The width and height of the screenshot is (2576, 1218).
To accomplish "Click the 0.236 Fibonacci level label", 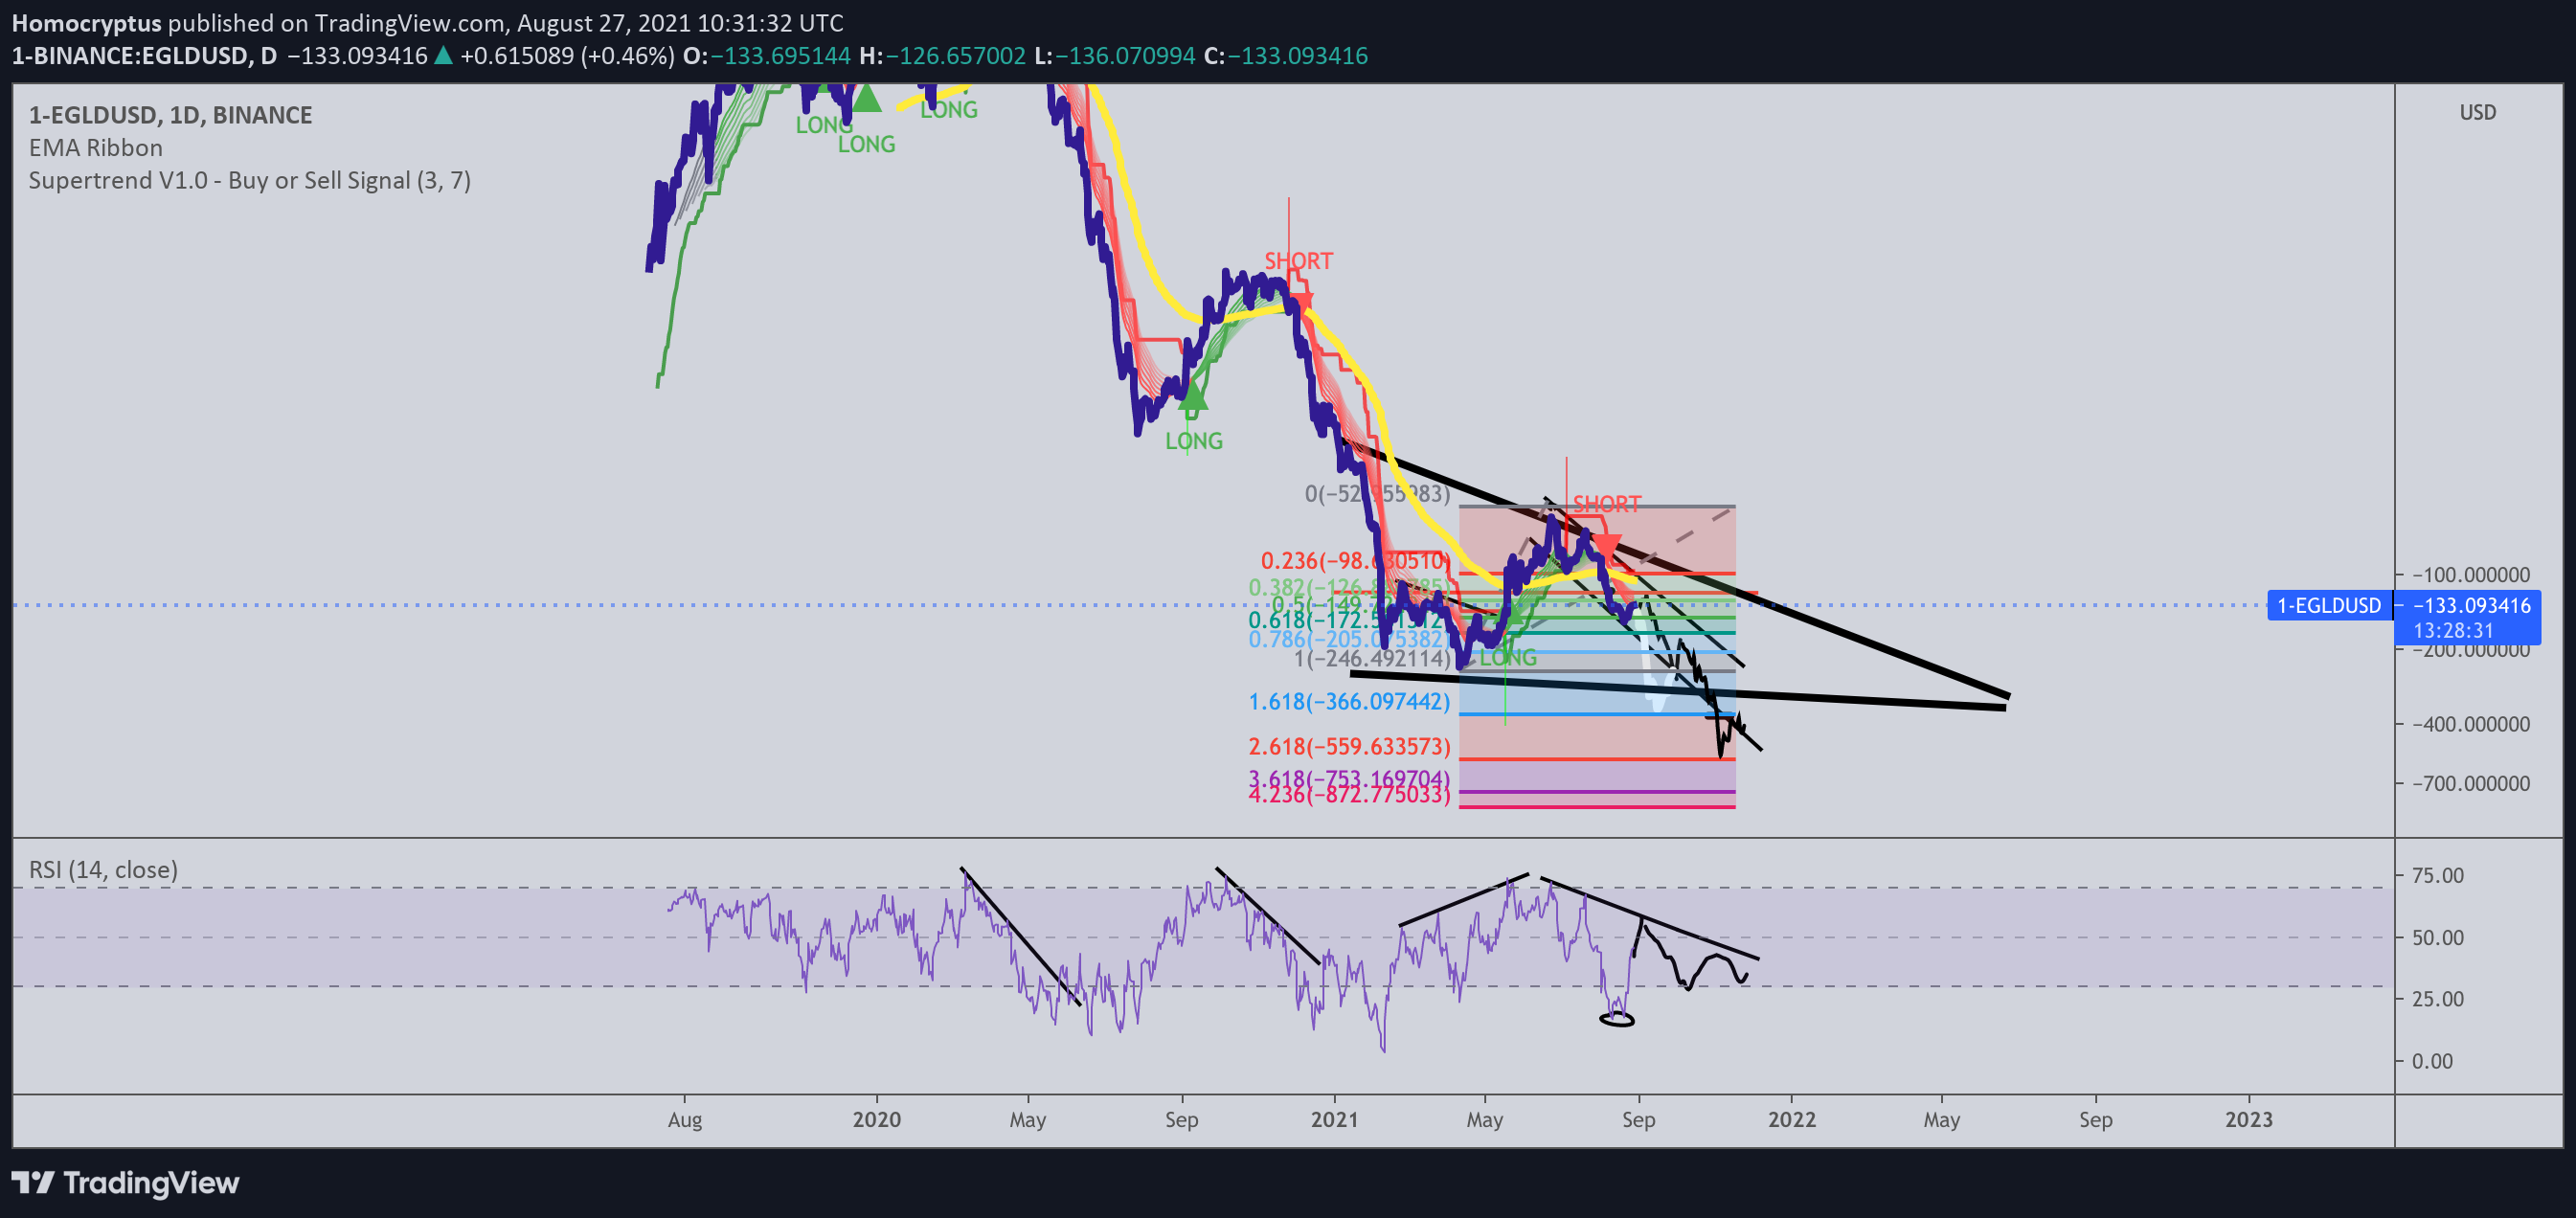I will pos(1354,560).
